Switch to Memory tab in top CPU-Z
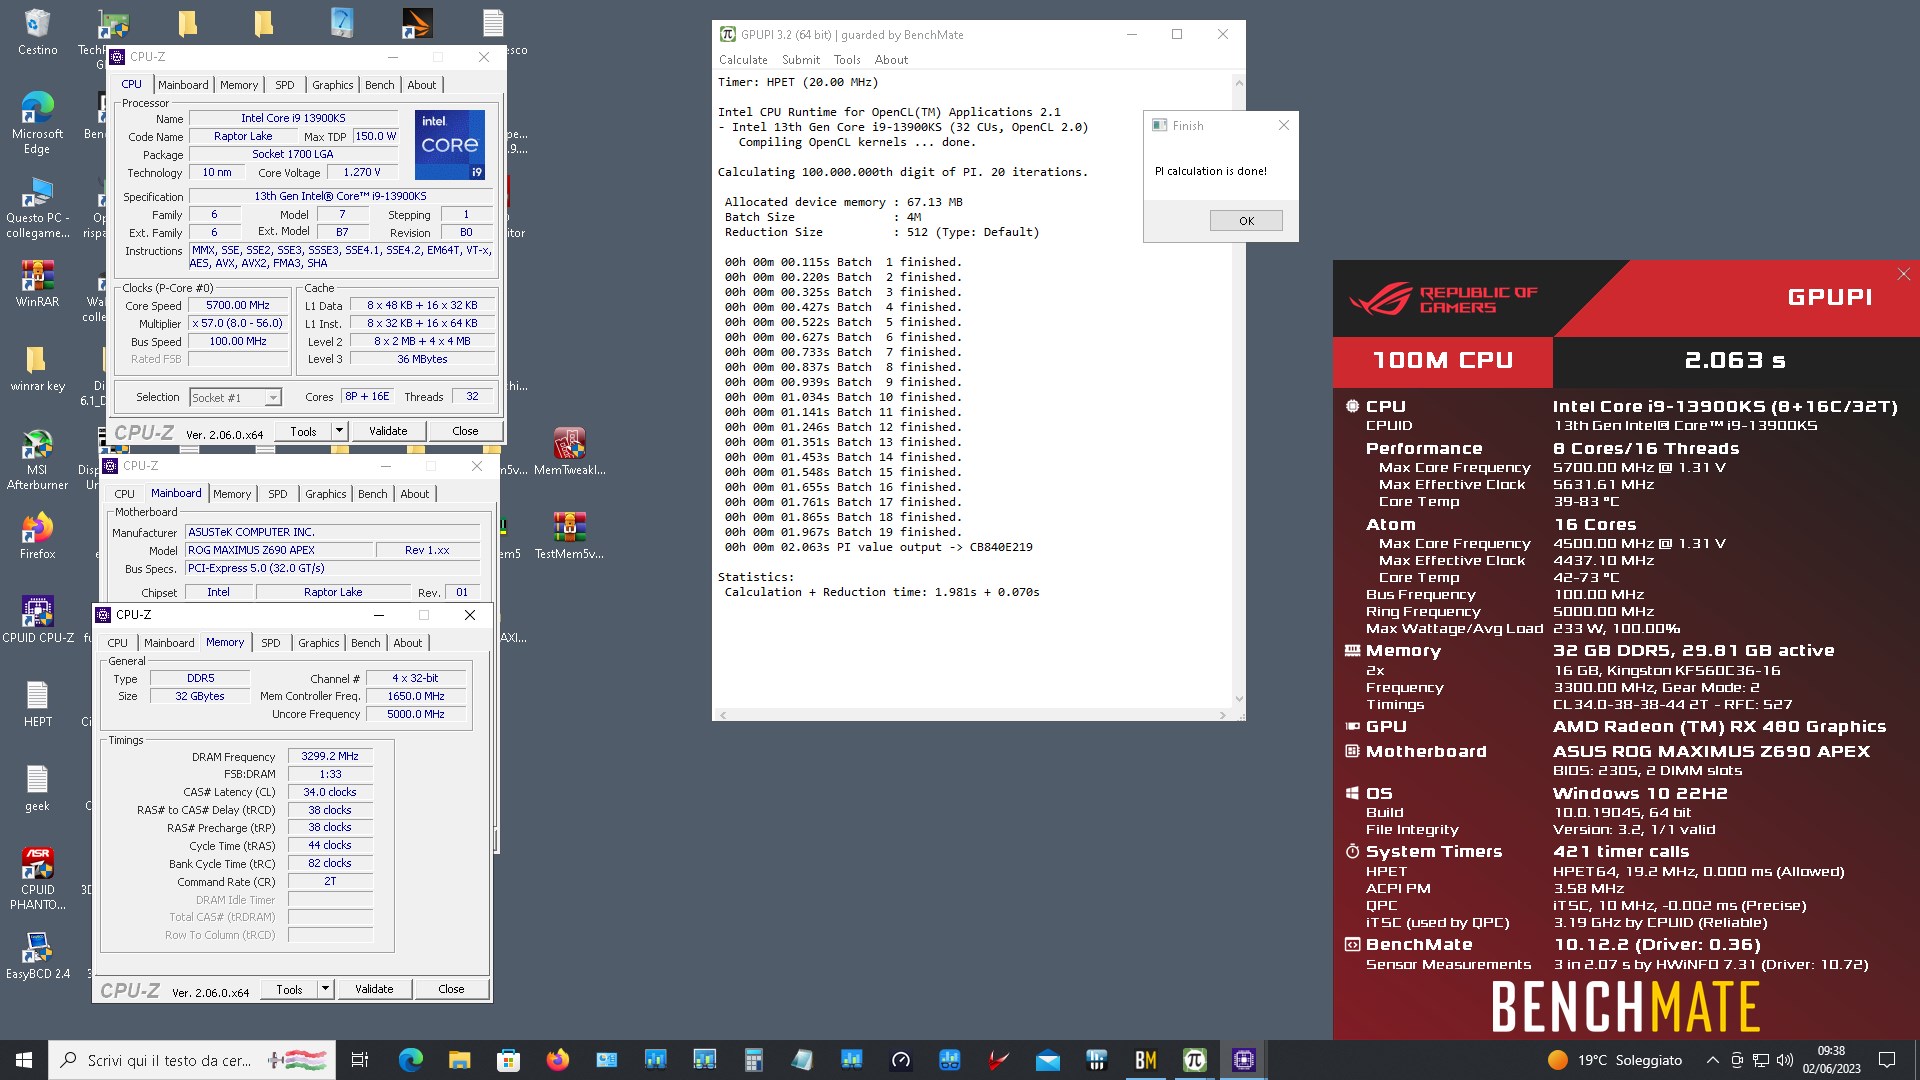This screenshot has height=1080, width=1920. click(x=239, y=85)
